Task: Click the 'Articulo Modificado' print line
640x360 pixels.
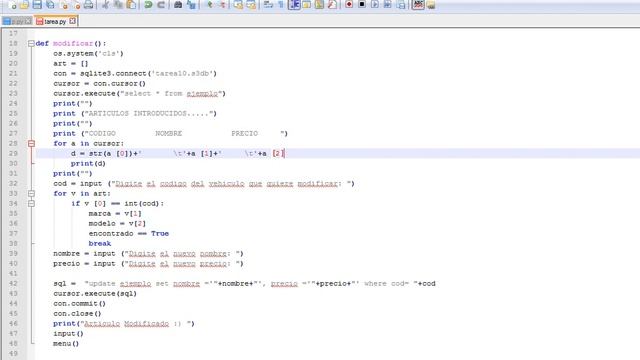Action: coord(124,323)
